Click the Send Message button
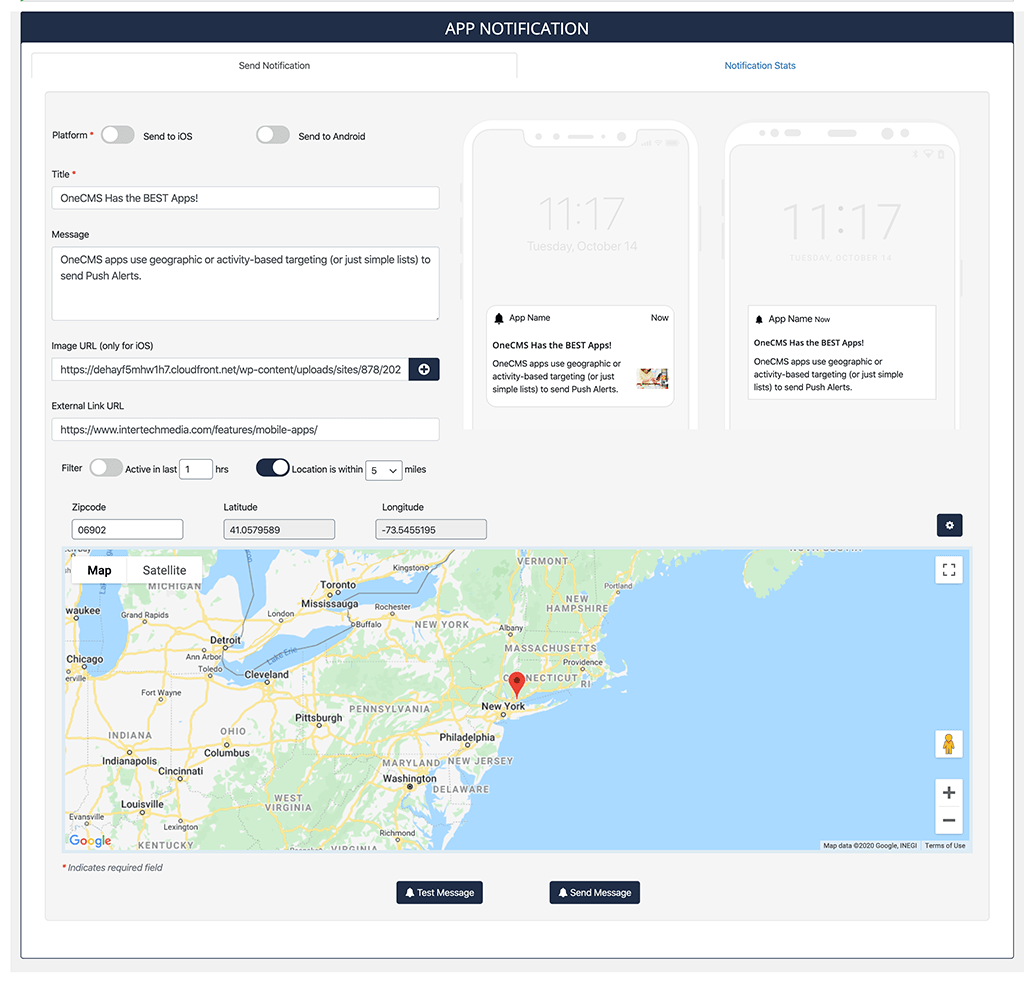 [595, 893]
